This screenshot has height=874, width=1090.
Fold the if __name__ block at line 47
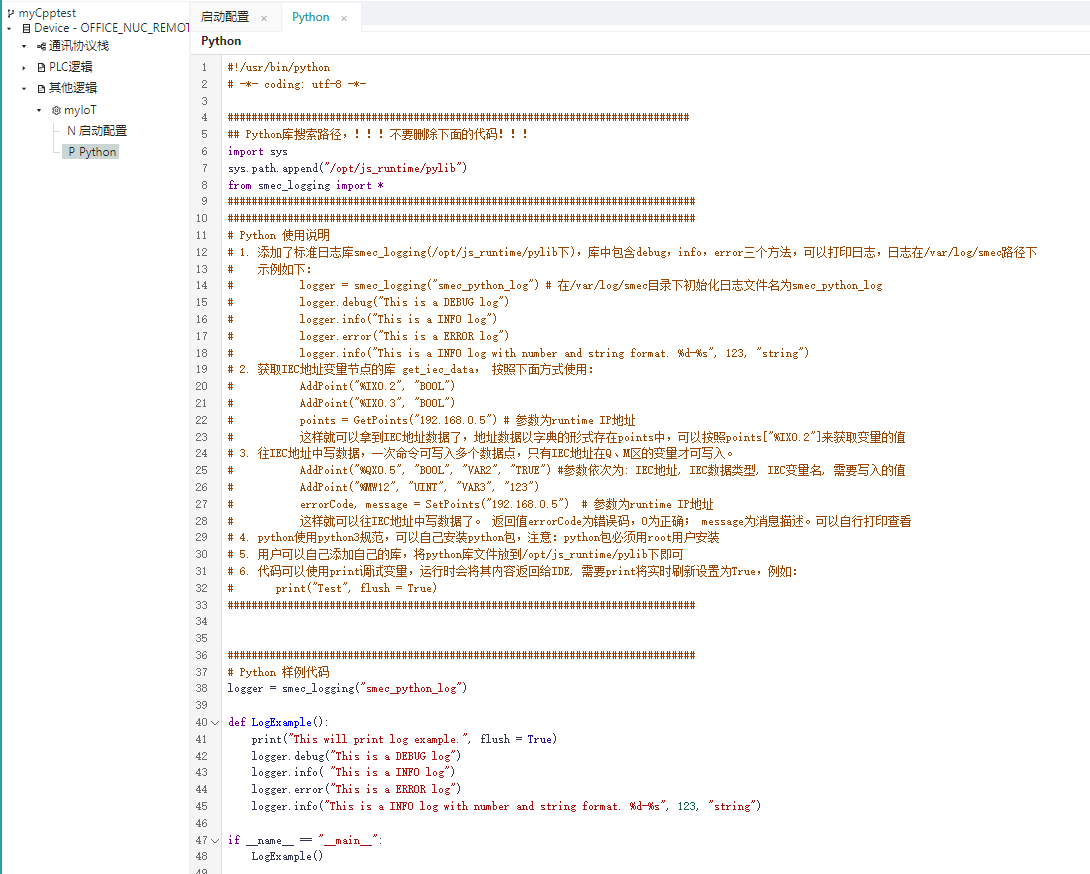[x=215, y=841]
